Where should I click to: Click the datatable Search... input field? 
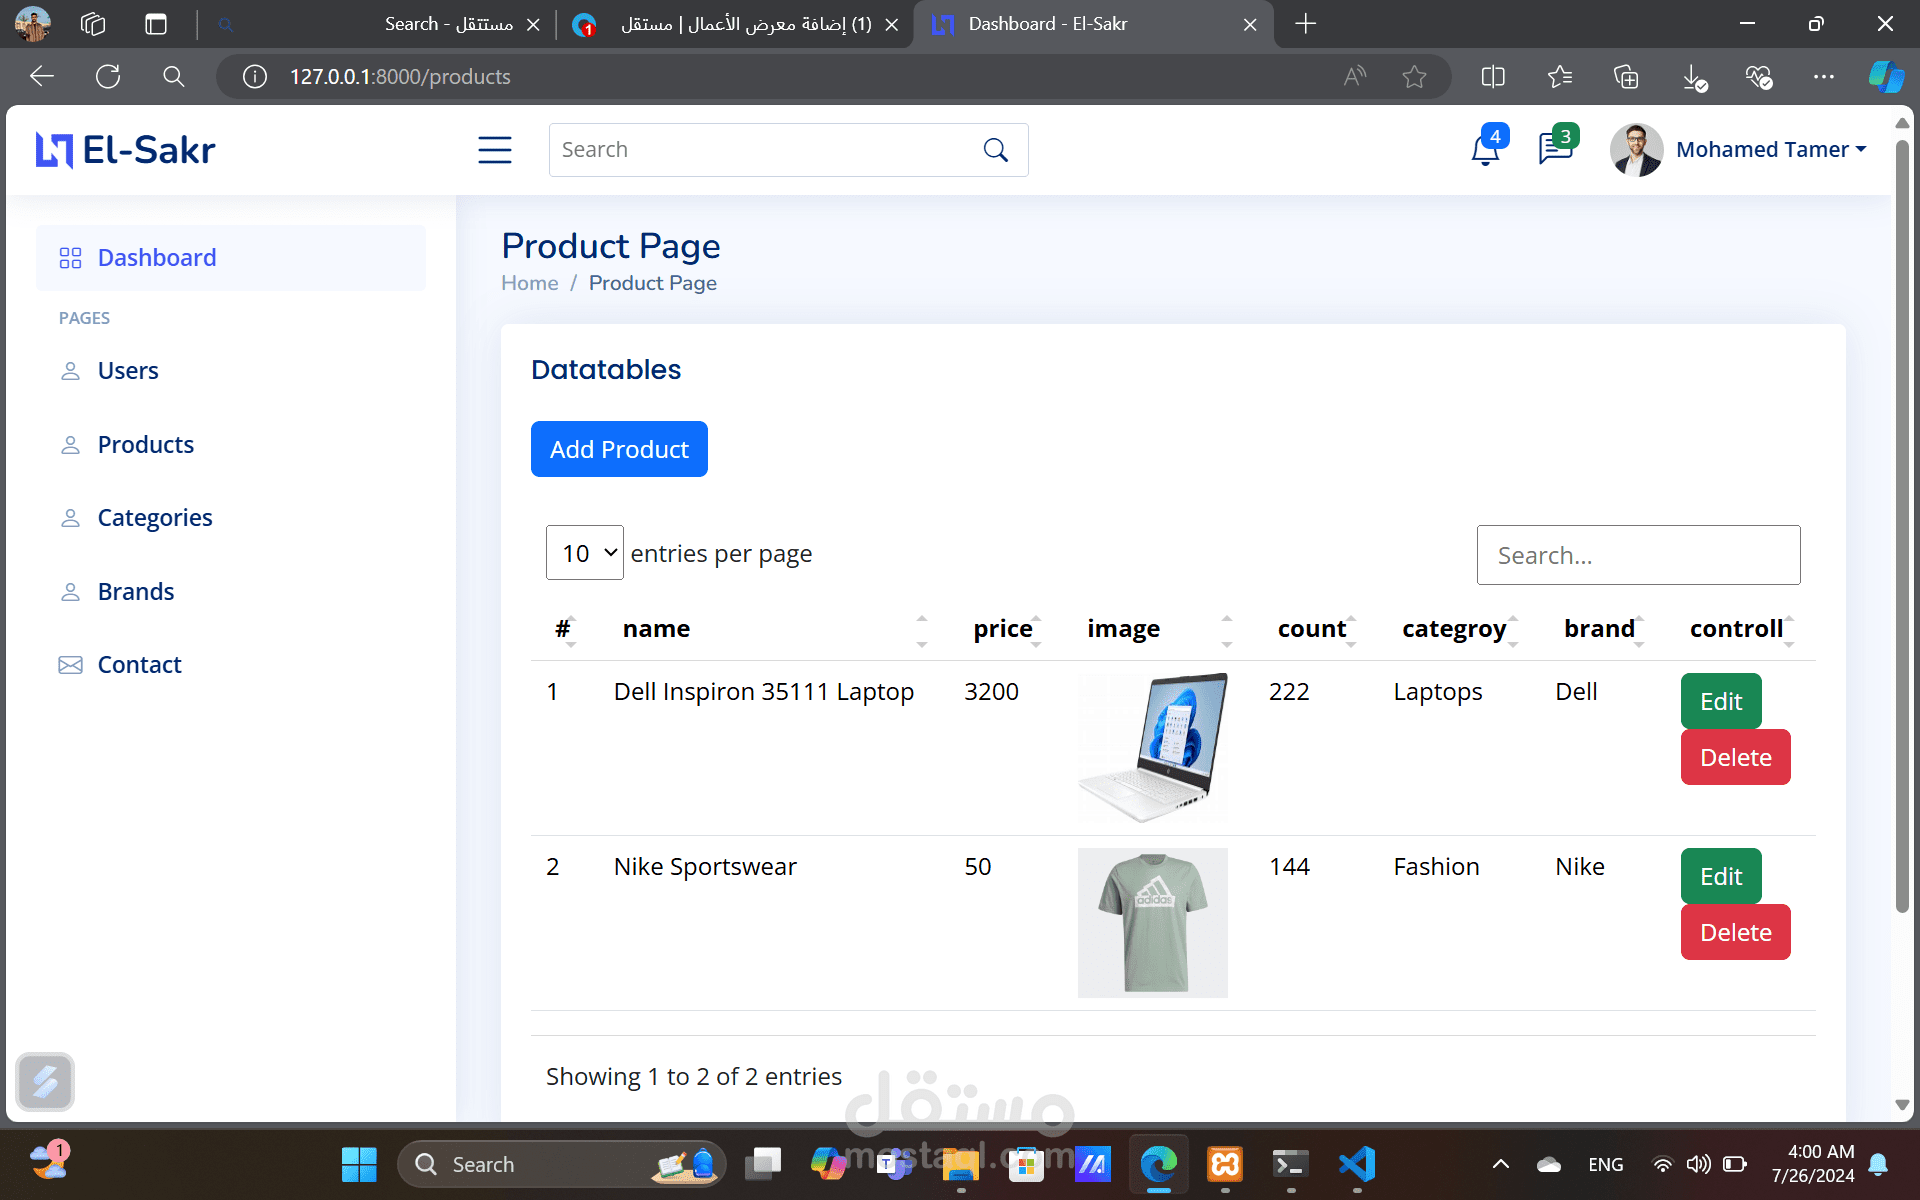(1638, 555)
